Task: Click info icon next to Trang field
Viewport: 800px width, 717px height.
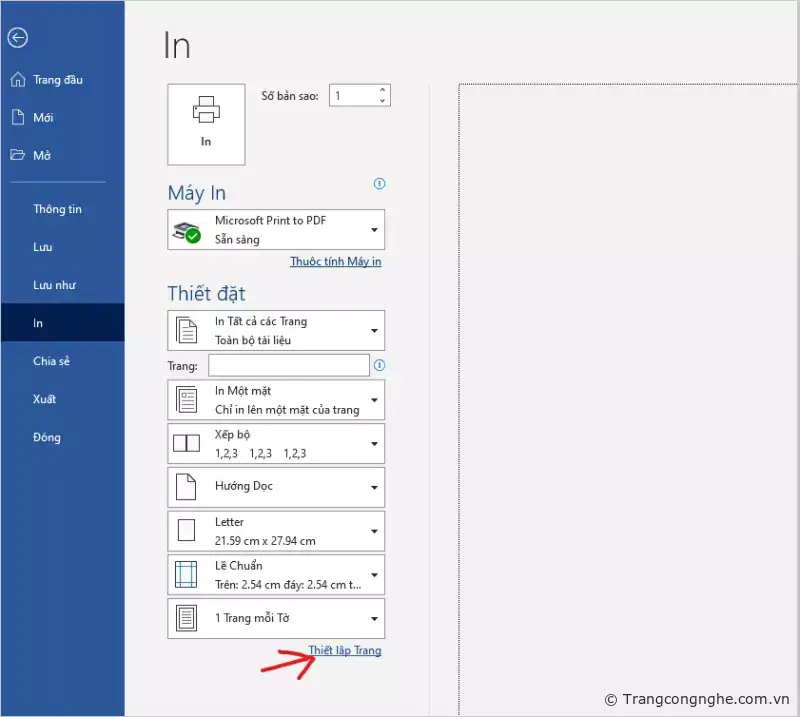Action: pos(379,365)
